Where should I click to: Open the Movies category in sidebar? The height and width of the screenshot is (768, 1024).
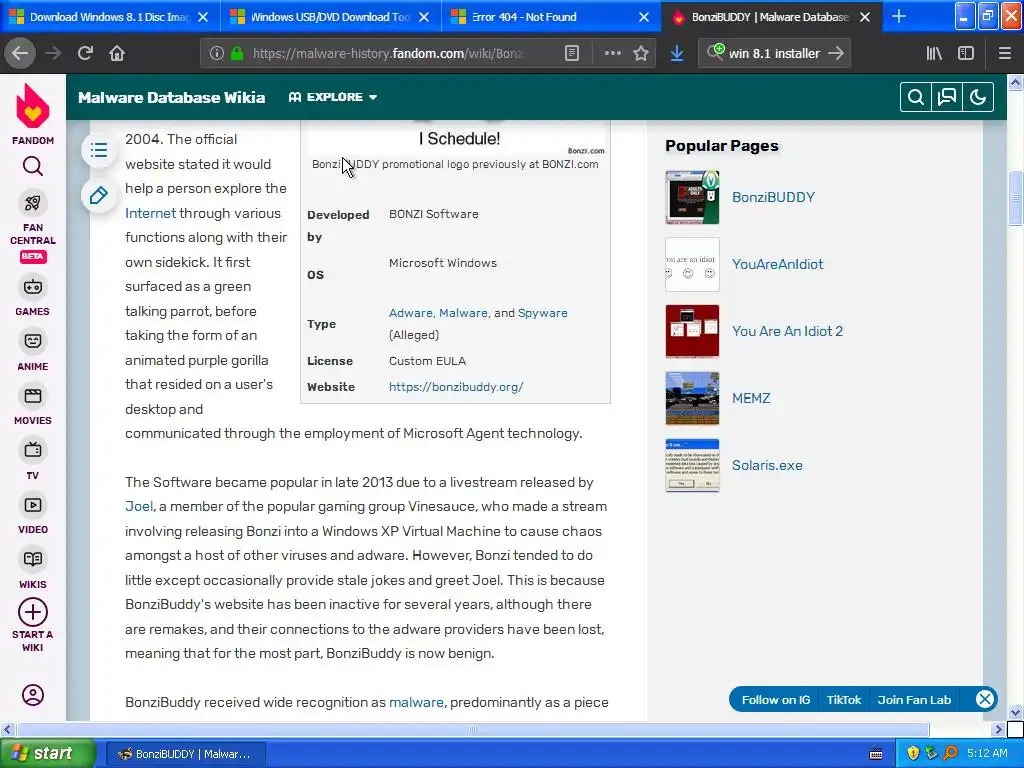[33, 406]
